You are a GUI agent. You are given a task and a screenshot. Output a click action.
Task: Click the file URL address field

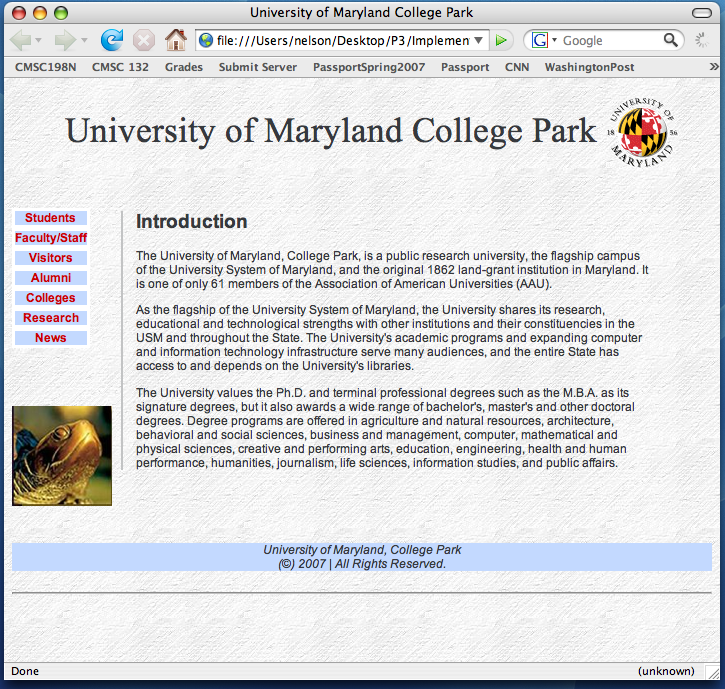(343, 41)
